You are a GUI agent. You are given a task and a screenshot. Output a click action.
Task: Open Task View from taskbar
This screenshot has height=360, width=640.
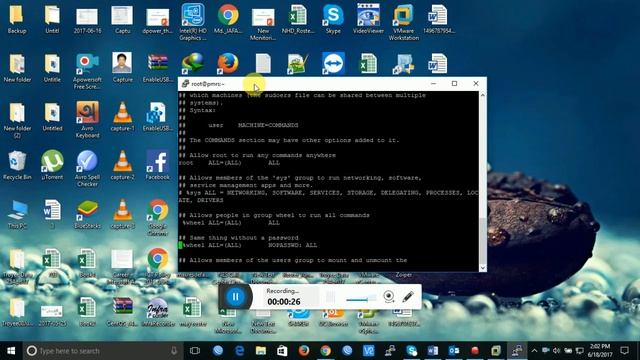(x=195, y=351)
